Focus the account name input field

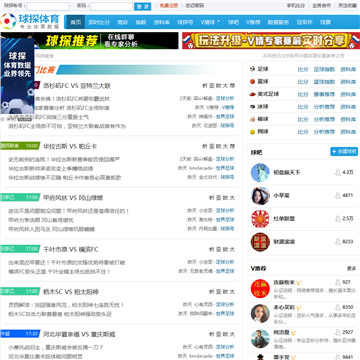click(x=48, y=6)
